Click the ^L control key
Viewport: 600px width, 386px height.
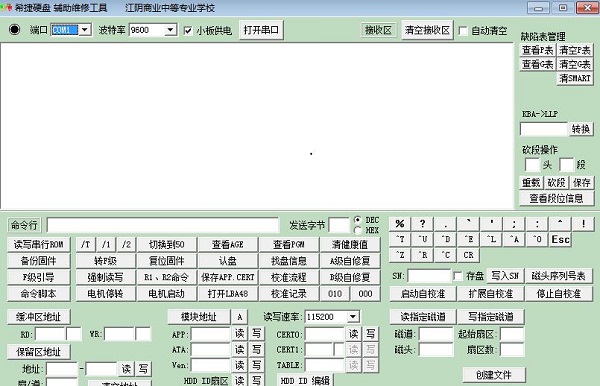coord(491,239)
